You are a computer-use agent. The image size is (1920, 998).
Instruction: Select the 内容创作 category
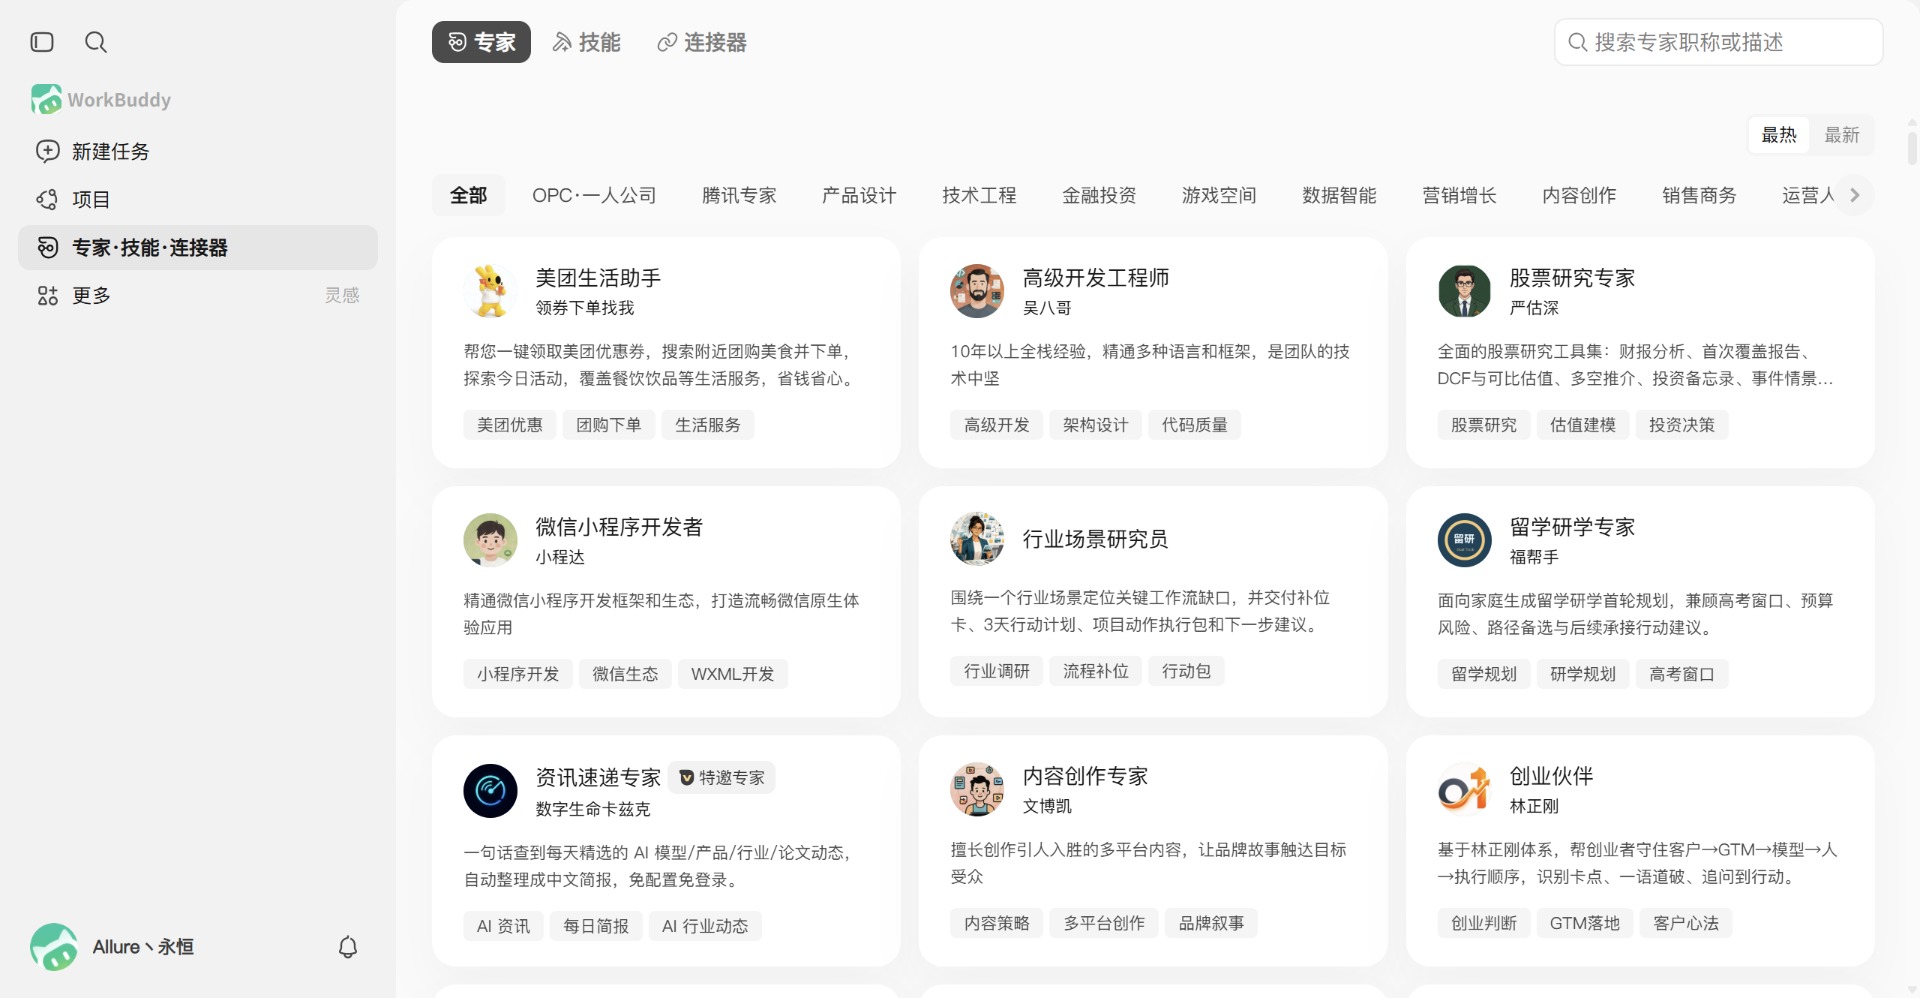(1579, 195)
